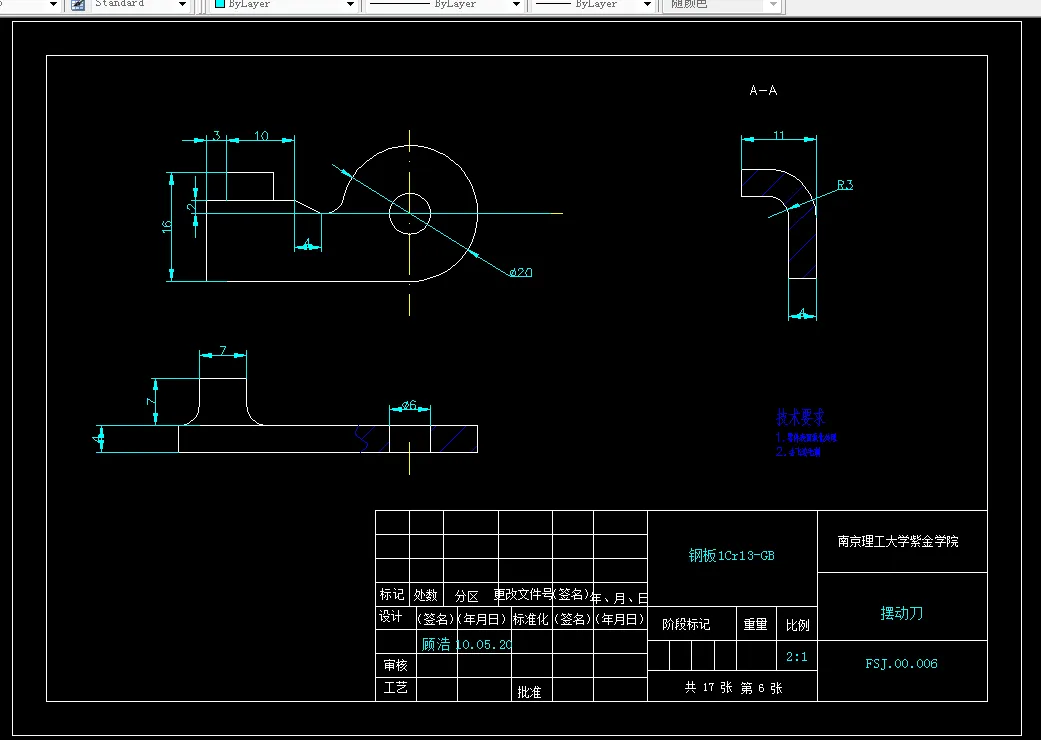Select the ø6 hole dimension text

409,404
